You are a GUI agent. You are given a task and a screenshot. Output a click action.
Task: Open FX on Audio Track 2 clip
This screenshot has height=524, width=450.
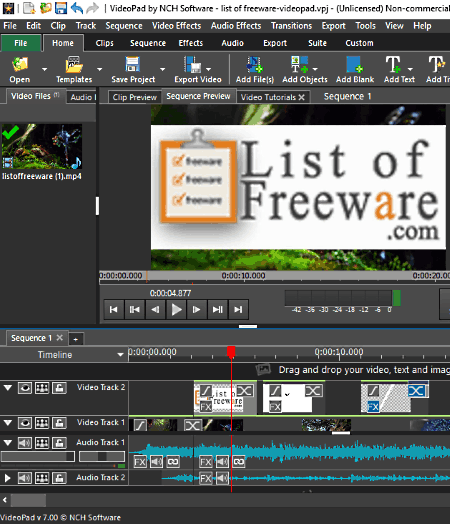(206, 478)
